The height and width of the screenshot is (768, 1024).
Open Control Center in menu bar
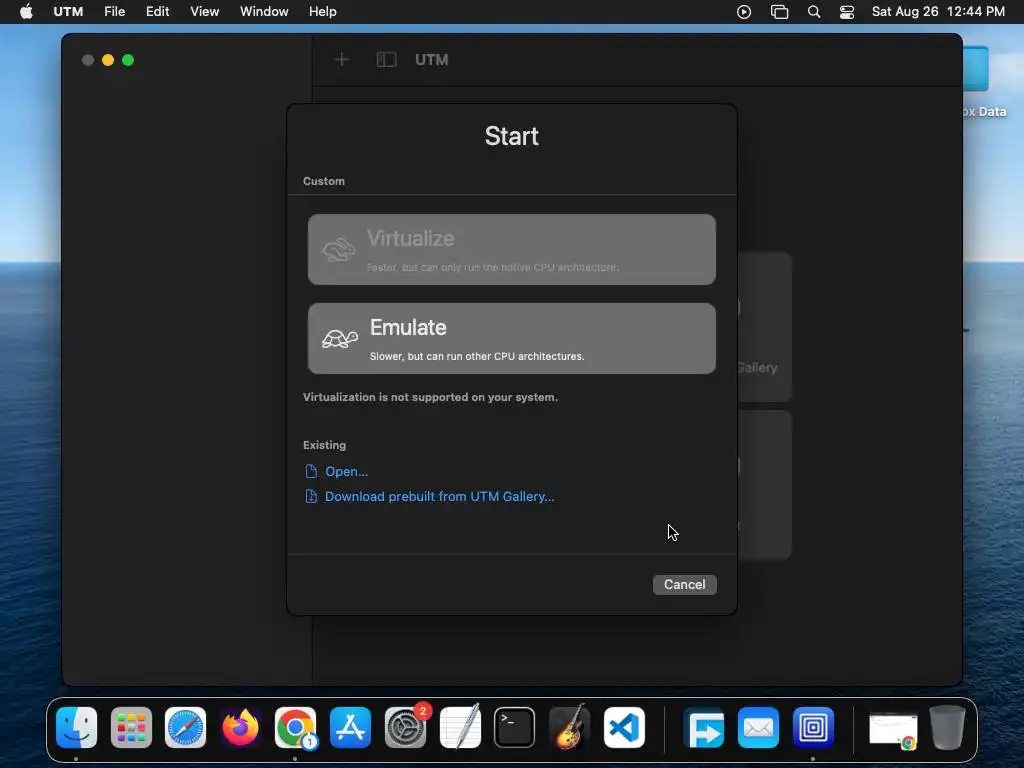click(x=847, y=12)
